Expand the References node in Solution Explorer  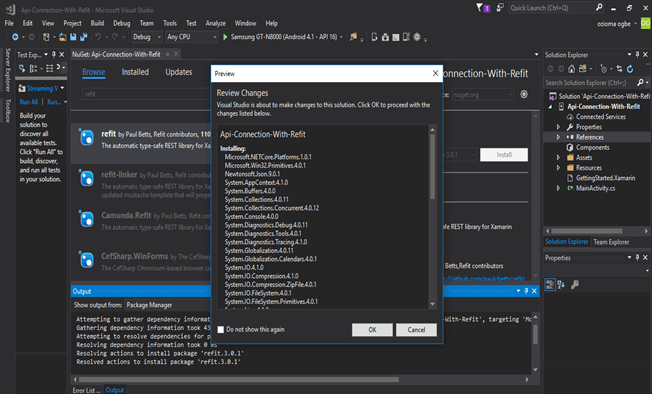pyautogui.click(x=558, y=137)
